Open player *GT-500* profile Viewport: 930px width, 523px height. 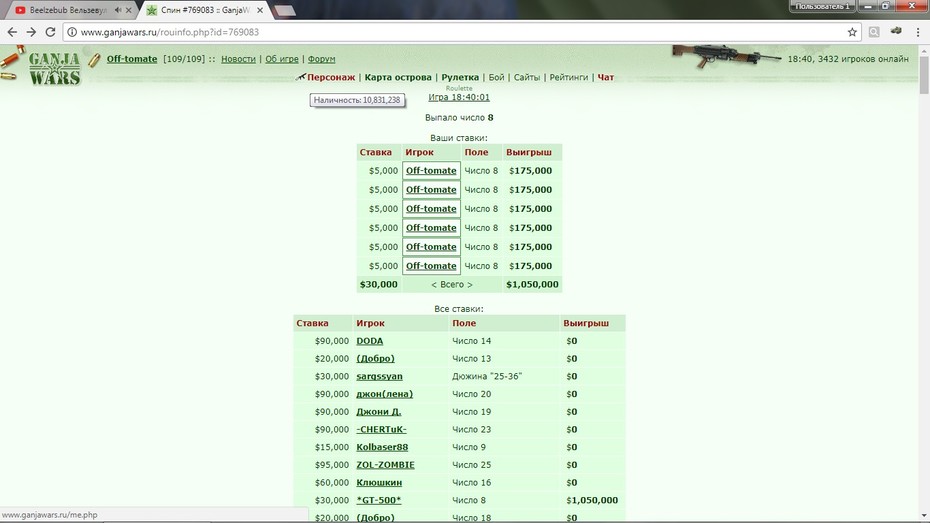point(378,500)
